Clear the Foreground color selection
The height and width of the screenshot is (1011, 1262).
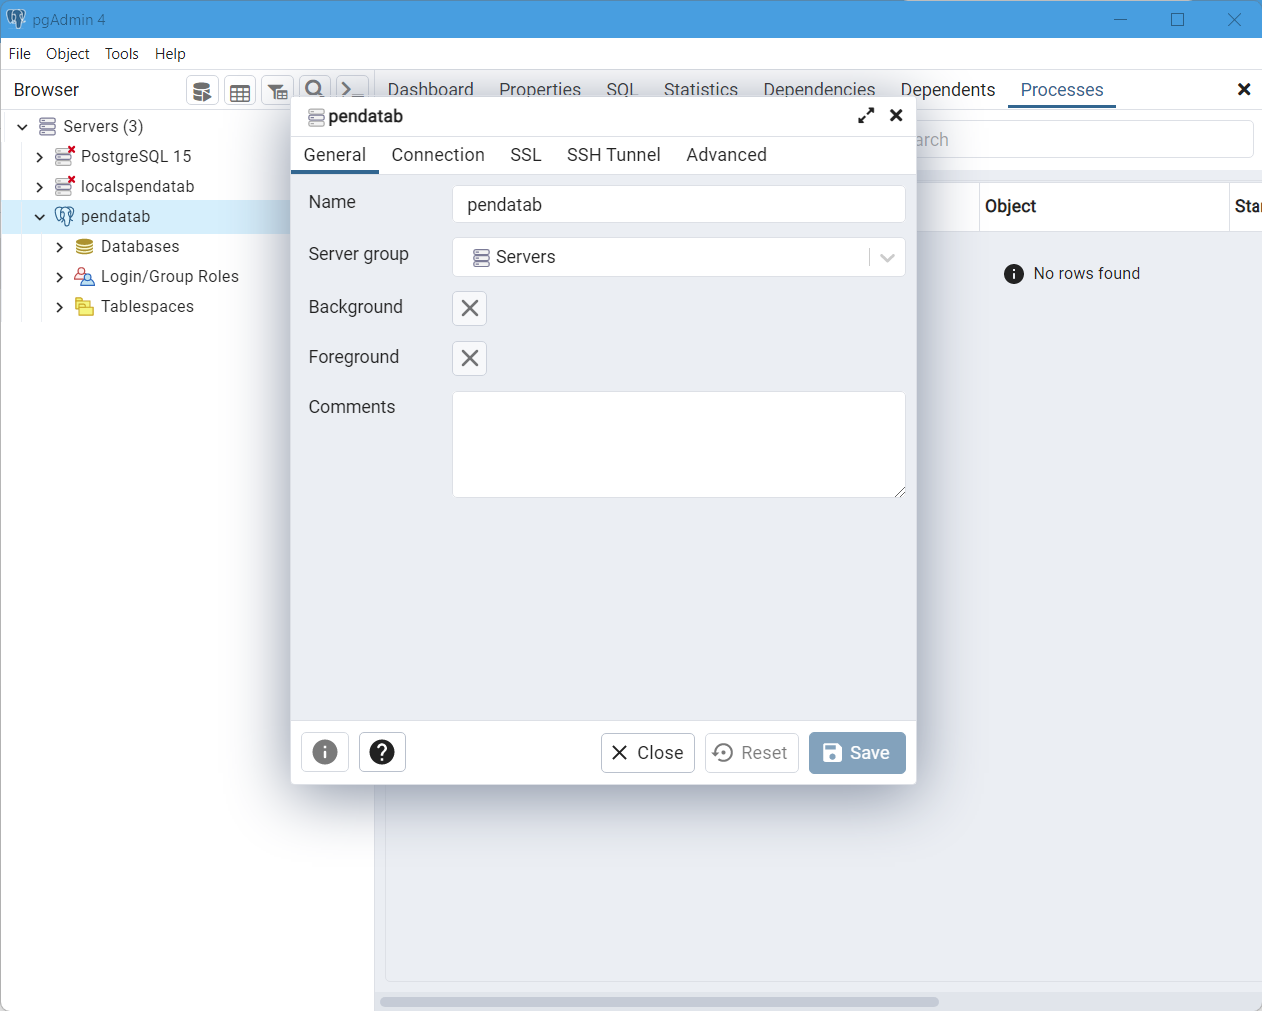[469, 358]
